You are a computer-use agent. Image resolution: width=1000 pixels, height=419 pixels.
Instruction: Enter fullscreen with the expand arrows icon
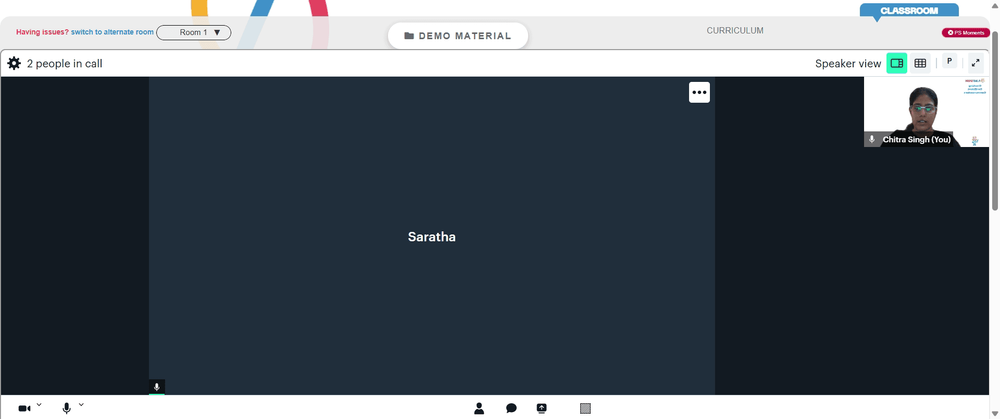click(975, 62)
